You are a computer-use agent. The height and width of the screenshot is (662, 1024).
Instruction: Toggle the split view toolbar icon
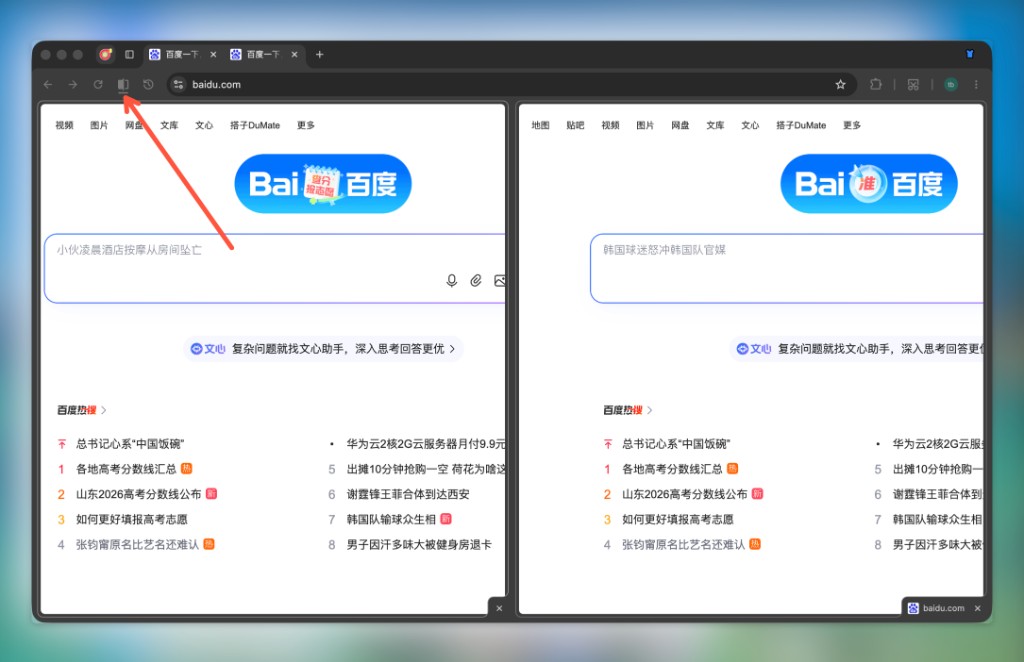pyautogui.click(x=123, y=84)
